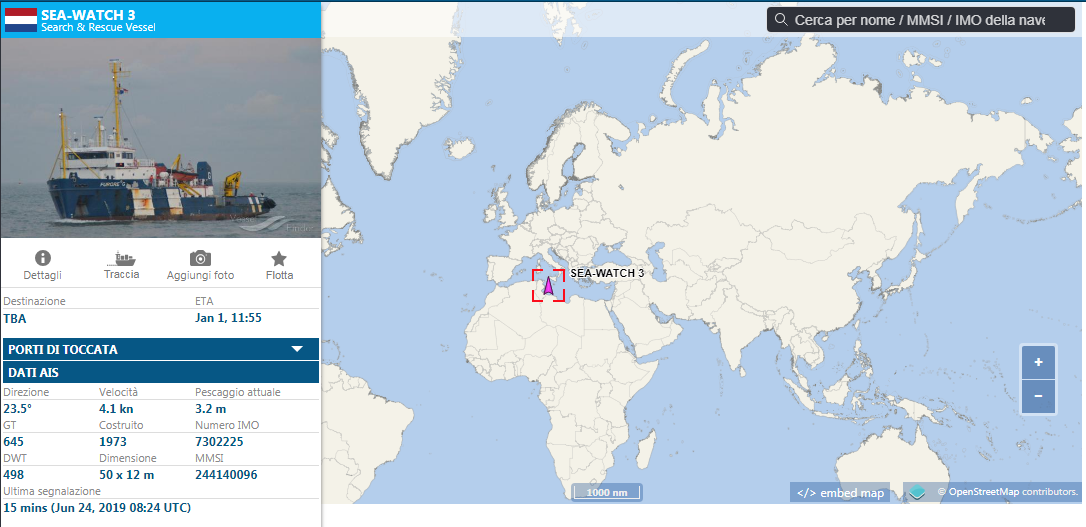Viewport: 1086px width, 527px height.
Task: Click the SEA-WATCH 3 map label
Action: [x=607, y=274]
